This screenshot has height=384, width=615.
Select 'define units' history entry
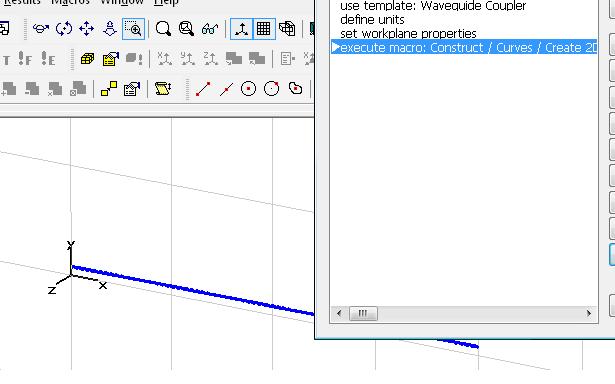coord(372,20)
